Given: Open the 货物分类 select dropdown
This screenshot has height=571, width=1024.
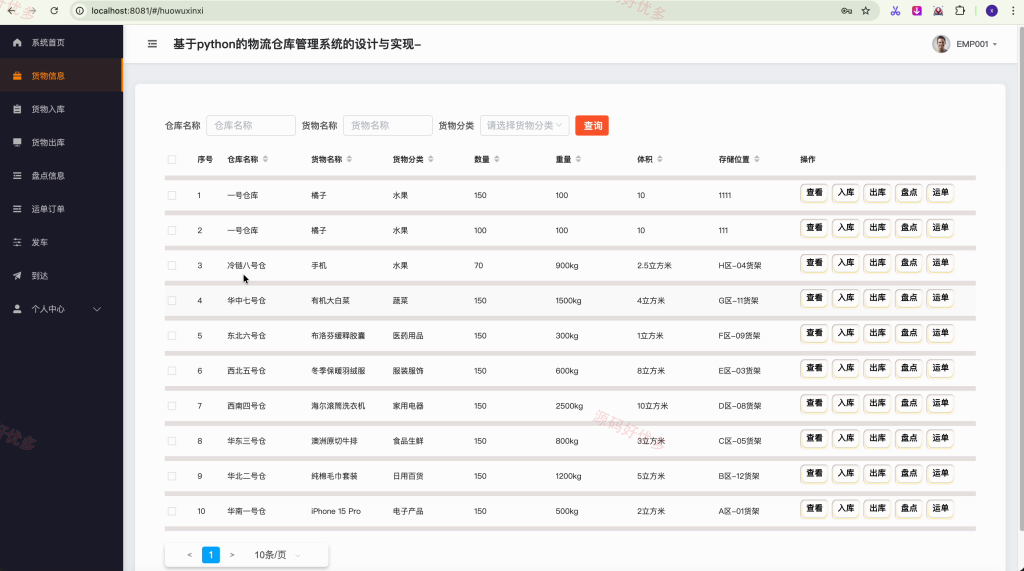Looking at the screenshot, I should click(524, 125).
